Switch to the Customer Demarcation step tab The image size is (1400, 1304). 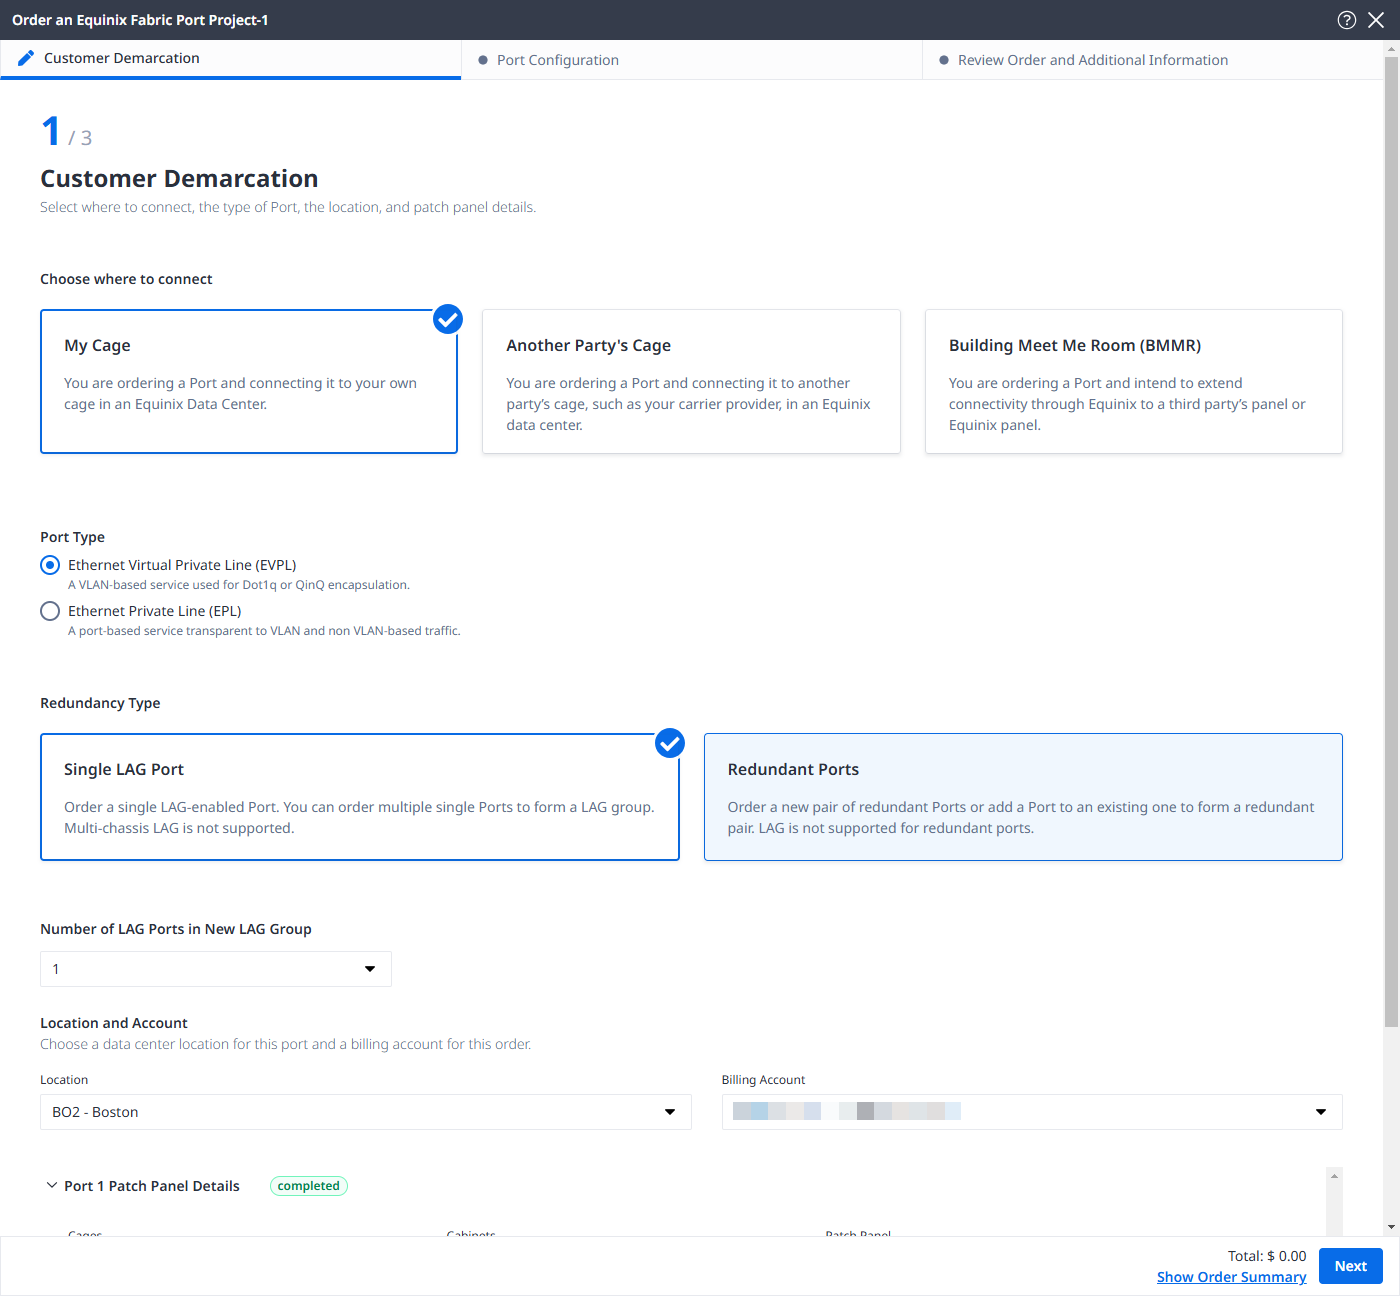tap(230, 59)
